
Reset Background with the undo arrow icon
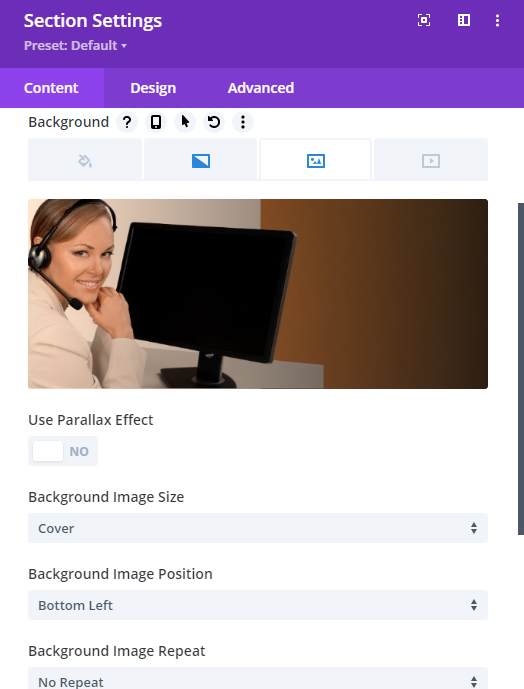click(214, 122)
